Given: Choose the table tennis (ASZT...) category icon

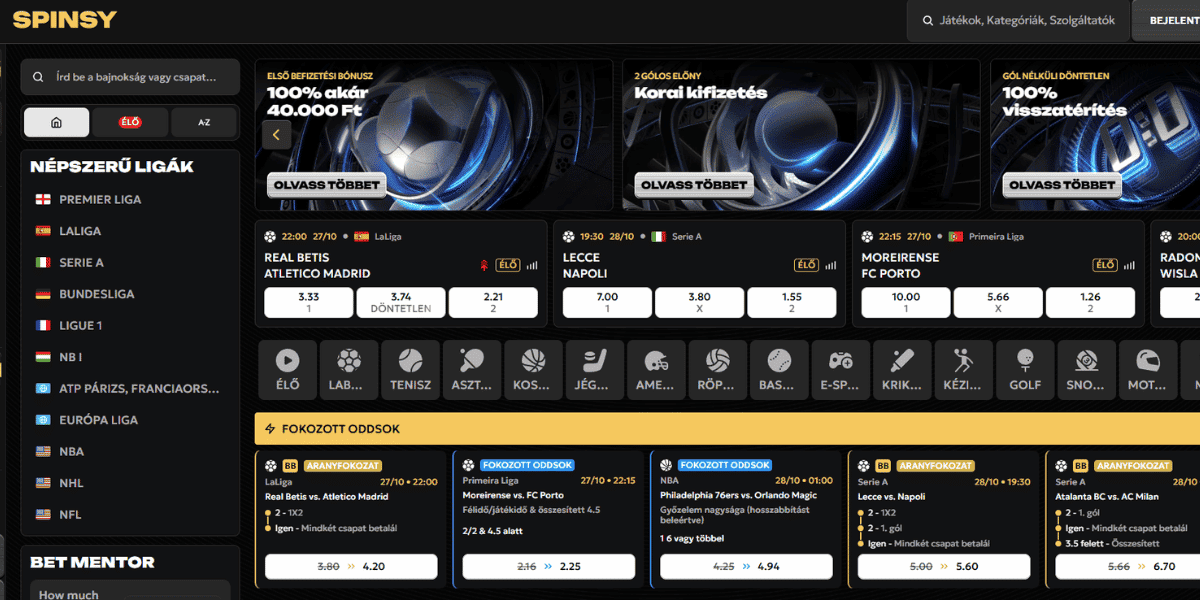Looking at the screenshot, I should coord(472,370).
